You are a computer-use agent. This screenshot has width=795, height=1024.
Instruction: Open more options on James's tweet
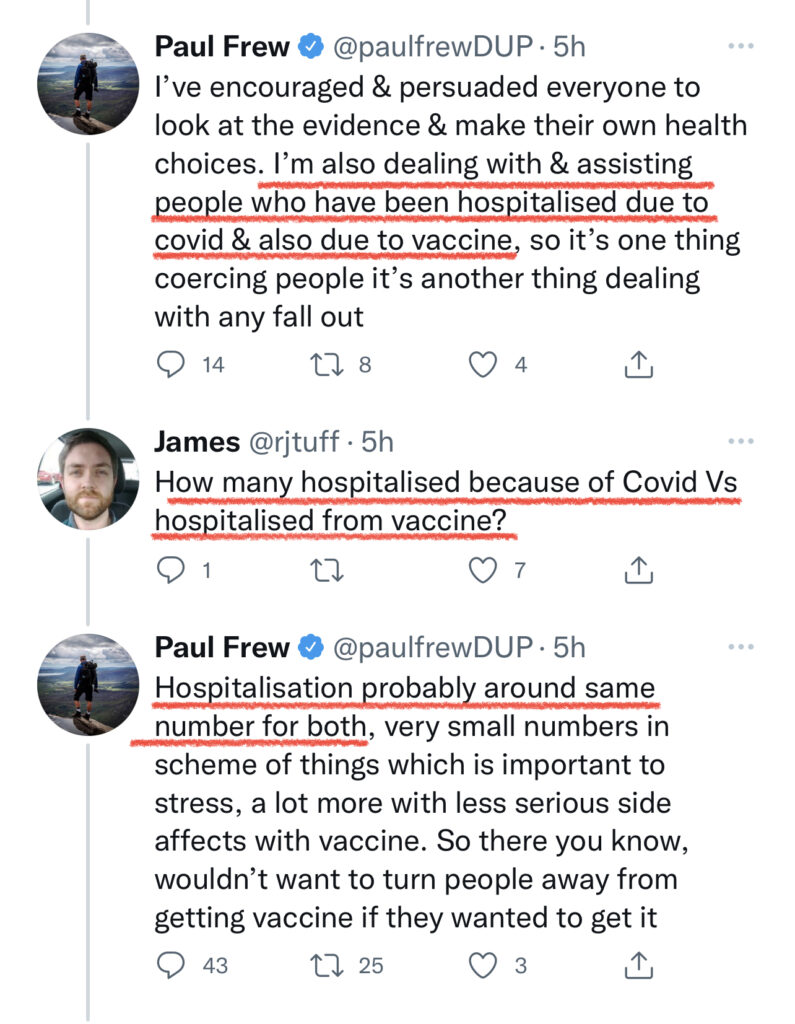741,441
